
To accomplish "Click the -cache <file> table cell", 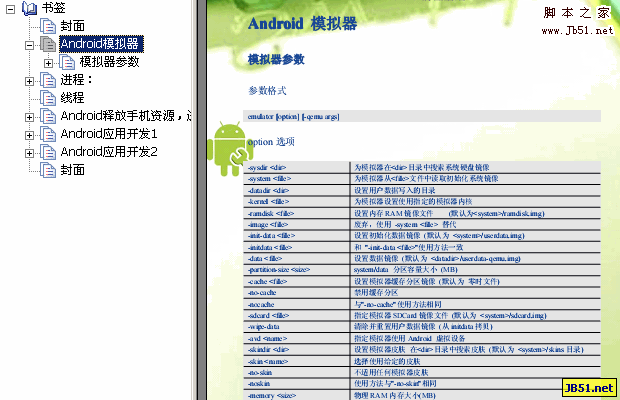I will (x=297, y=281).
